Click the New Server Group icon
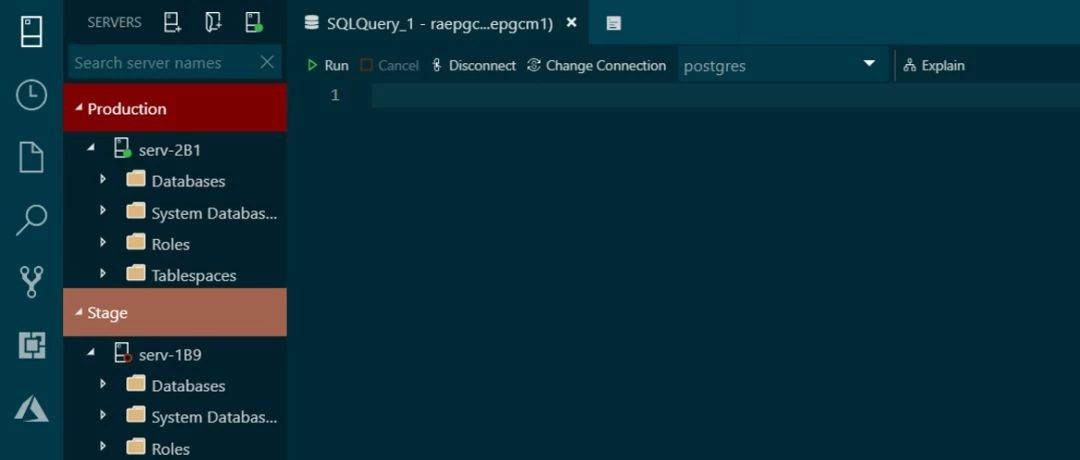 pyautogui.click(x=214, y=23)
